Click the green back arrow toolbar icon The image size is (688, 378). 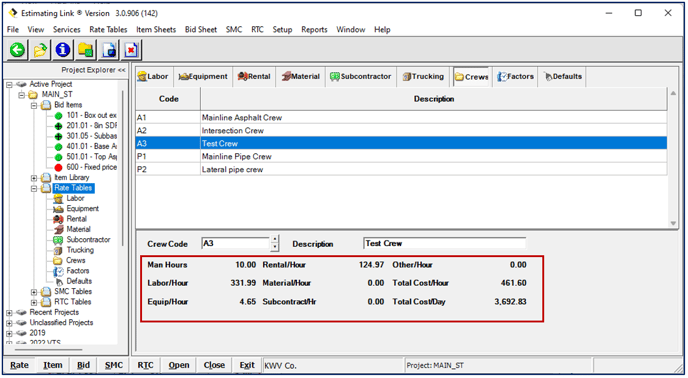click(x=18, y=50)
